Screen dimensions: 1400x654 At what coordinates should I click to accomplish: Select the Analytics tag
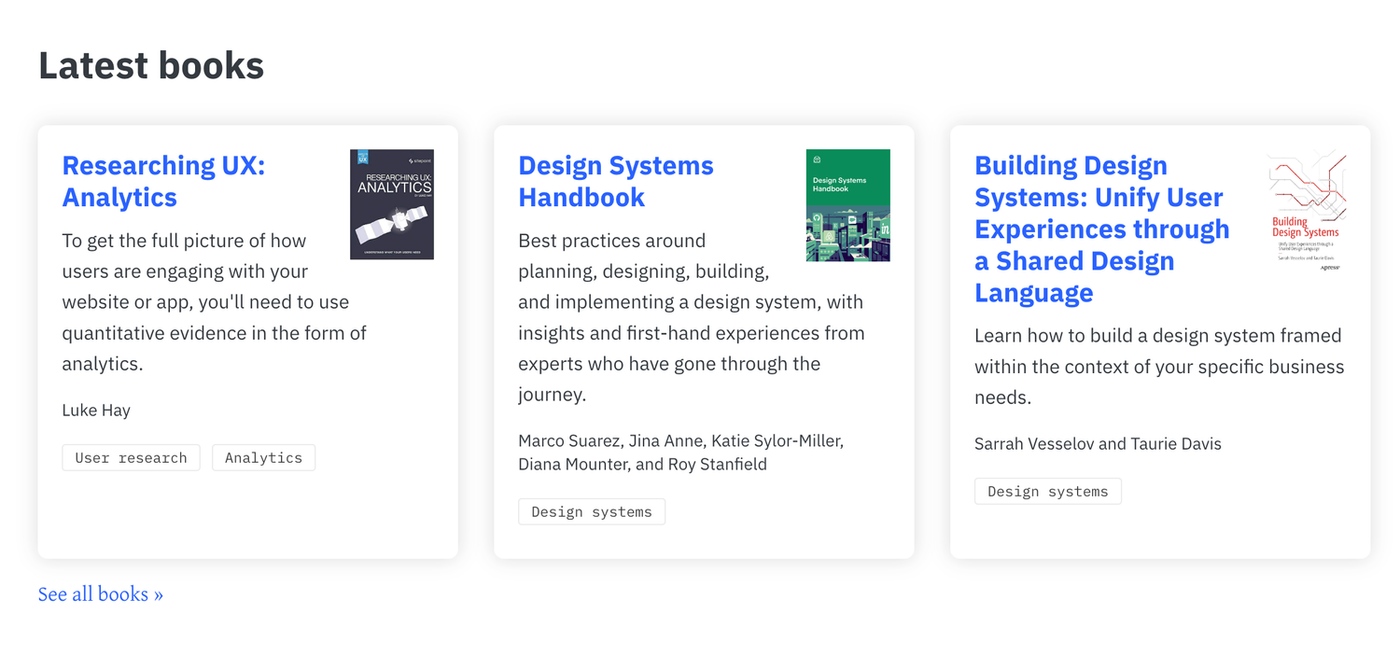263,458
